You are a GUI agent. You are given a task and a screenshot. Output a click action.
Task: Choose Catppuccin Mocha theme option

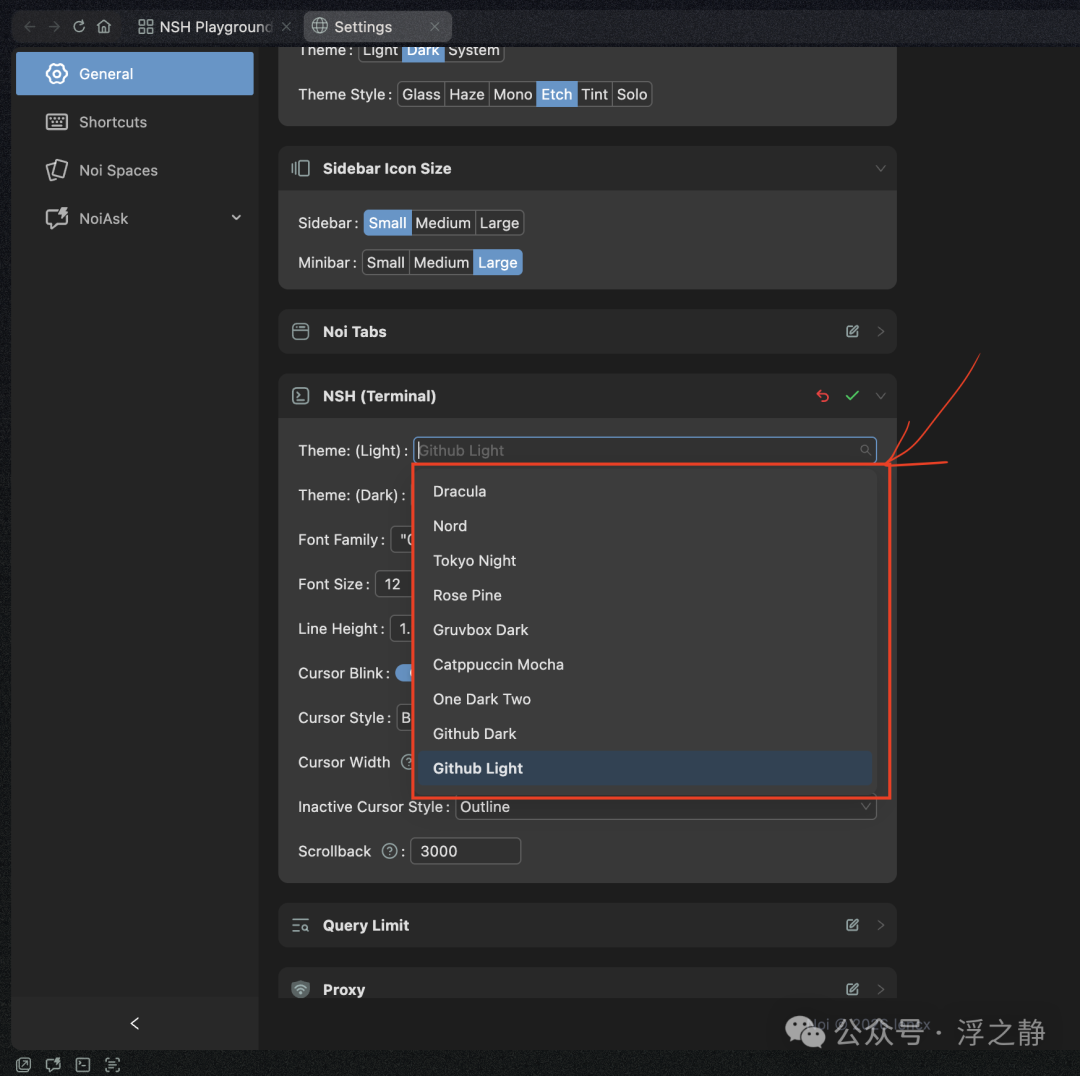click(645, 665)
